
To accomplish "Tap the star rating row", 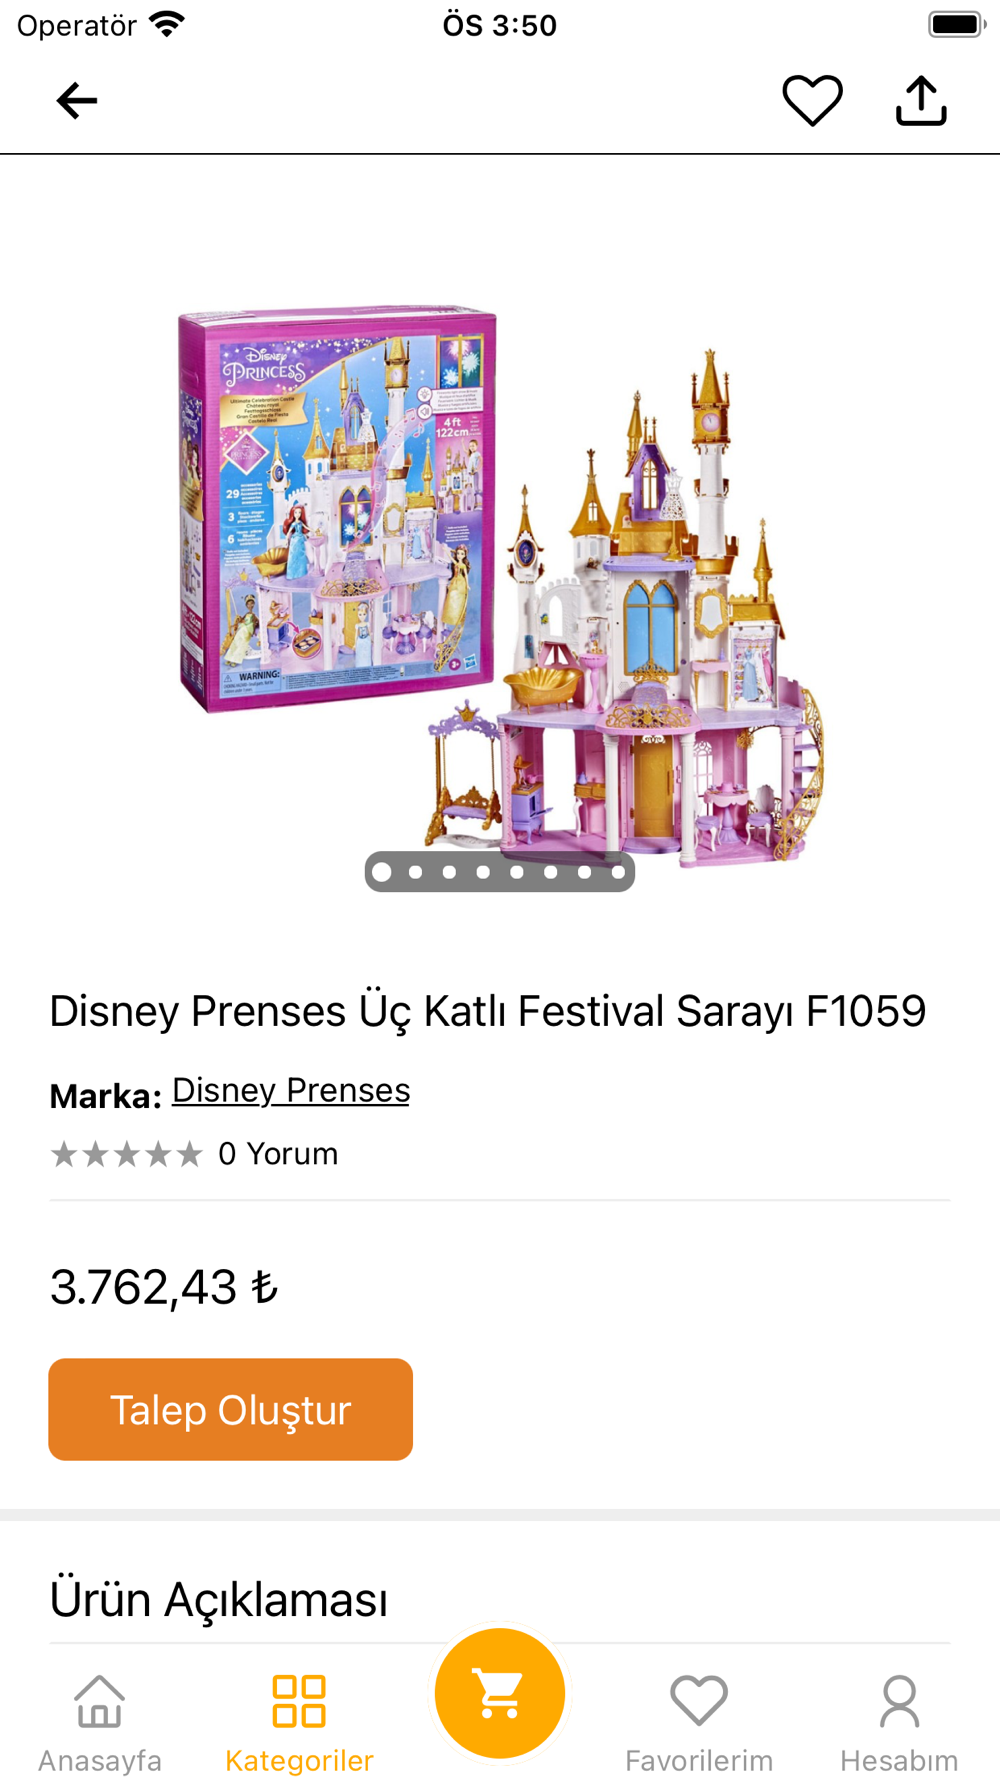I will [x=127, y=1154].
